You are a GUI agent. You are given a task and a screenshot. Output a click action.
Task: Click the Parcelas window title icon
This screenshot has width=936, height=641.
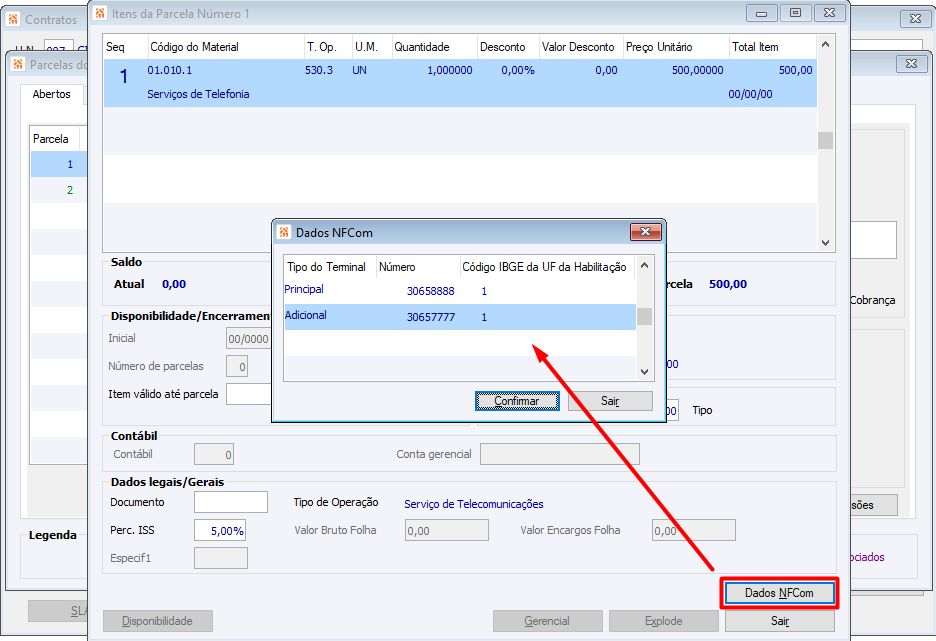pos(18,64)
